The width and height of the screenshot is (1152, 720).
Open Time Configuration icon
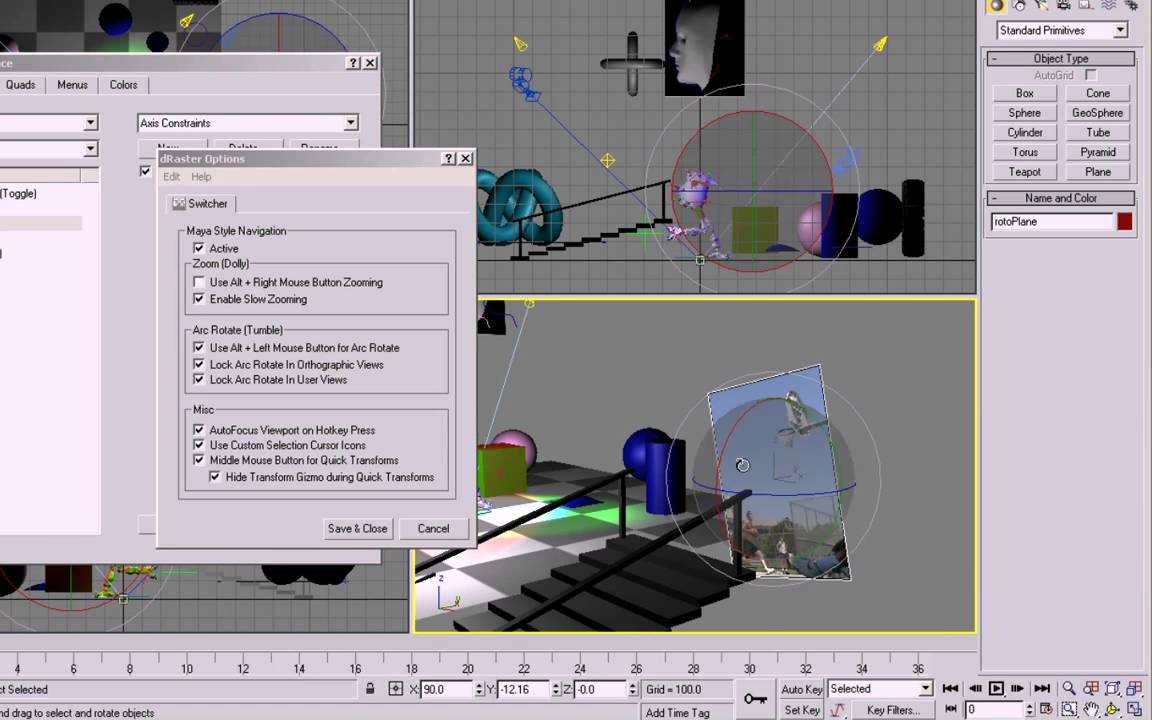click(1045, 710)
